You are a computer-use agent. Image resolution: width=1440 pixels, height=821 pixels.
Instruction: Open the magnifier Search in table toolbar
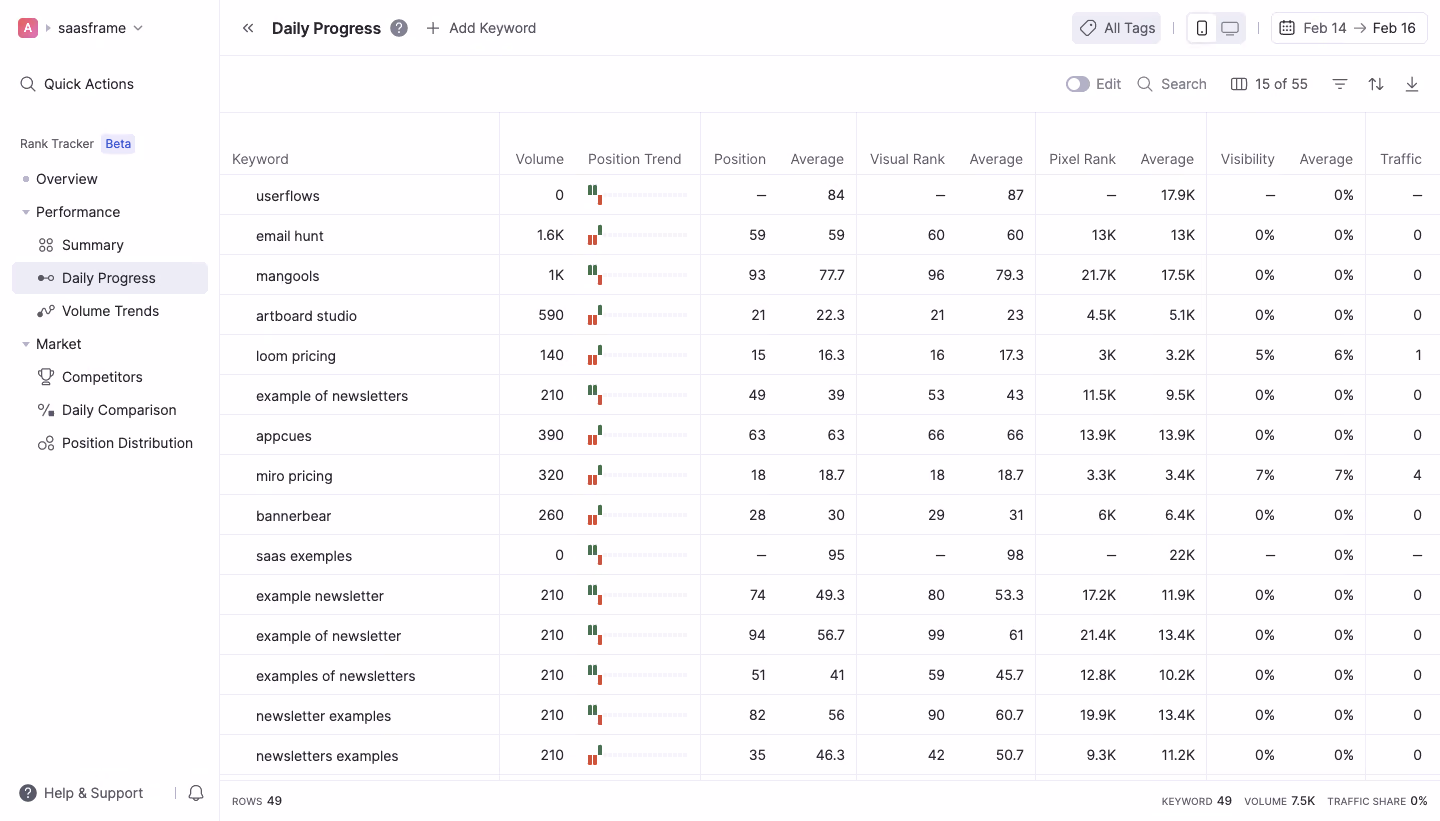tap(1172, 84)
